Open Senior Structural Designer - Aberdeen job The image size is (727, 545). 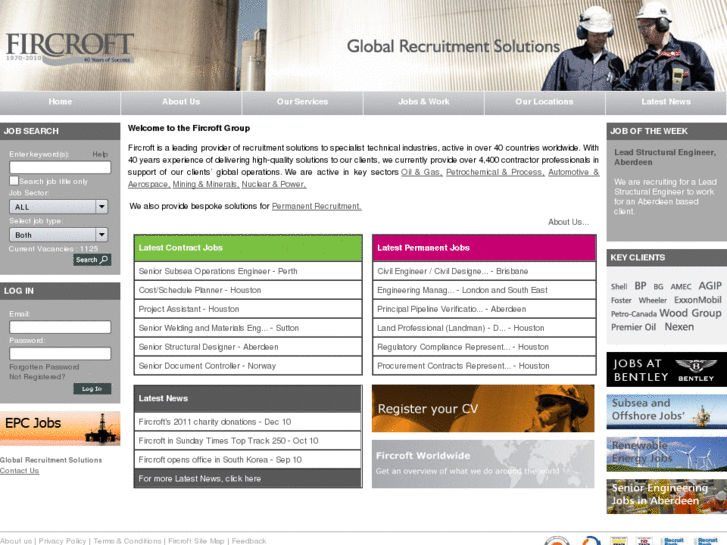tap(248, 347)
